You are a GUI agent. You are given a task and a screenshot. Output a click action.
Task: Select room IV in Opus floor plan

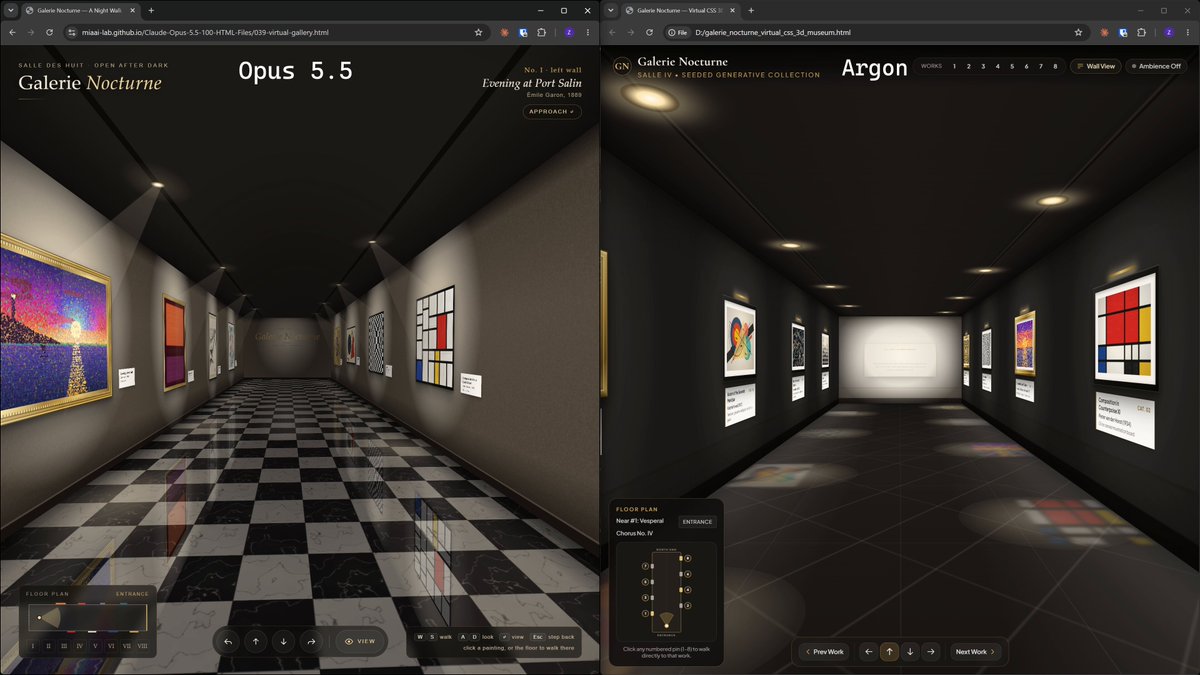[80, 646]
